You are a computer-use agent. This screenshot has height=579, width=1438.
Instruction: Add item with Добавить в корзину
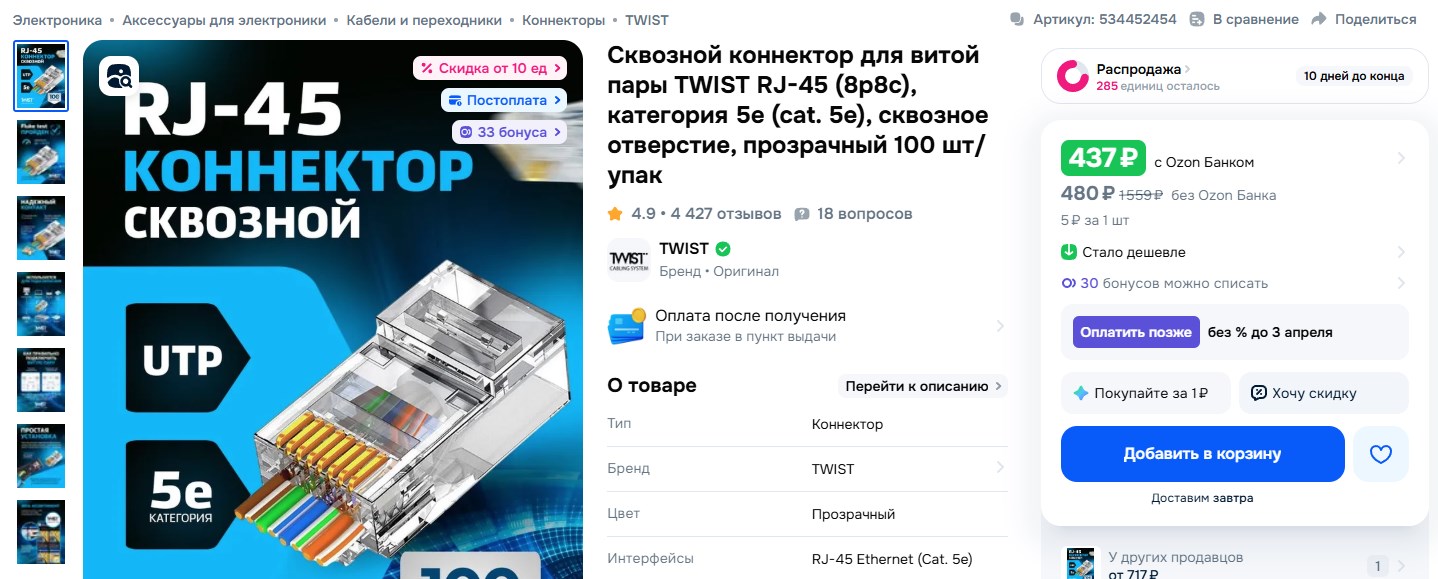(1202, 454)
